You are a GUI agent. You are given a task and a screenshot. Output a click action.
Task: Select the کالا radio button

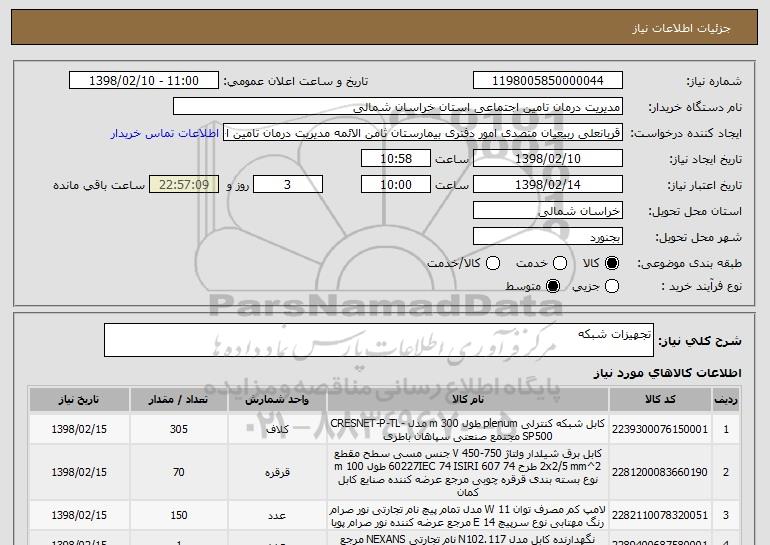(611, 263)
